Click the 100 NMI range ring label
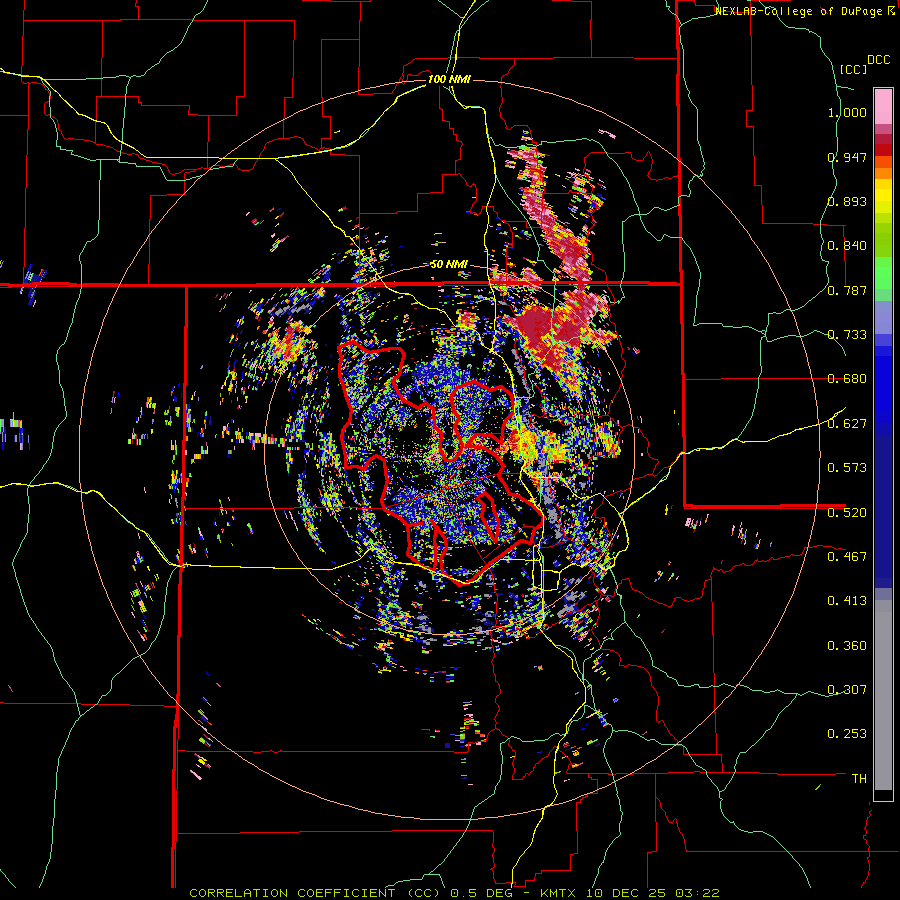Image resolution: width=900 pixels, height=900 pixels. (449, 79)
